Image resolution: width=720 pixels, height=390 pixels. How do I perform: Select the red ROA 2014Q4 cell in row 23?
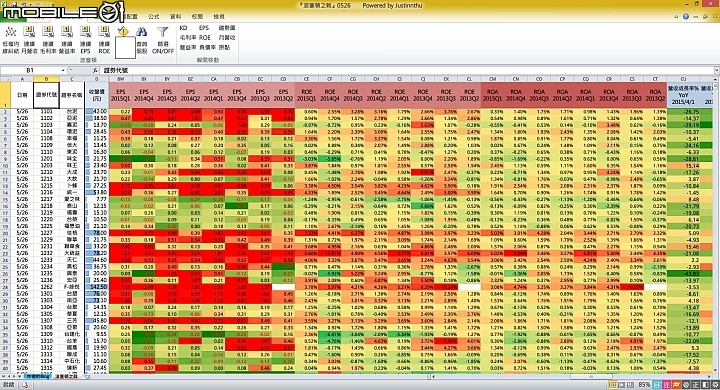pyautogui.click(x=516, y=253)
